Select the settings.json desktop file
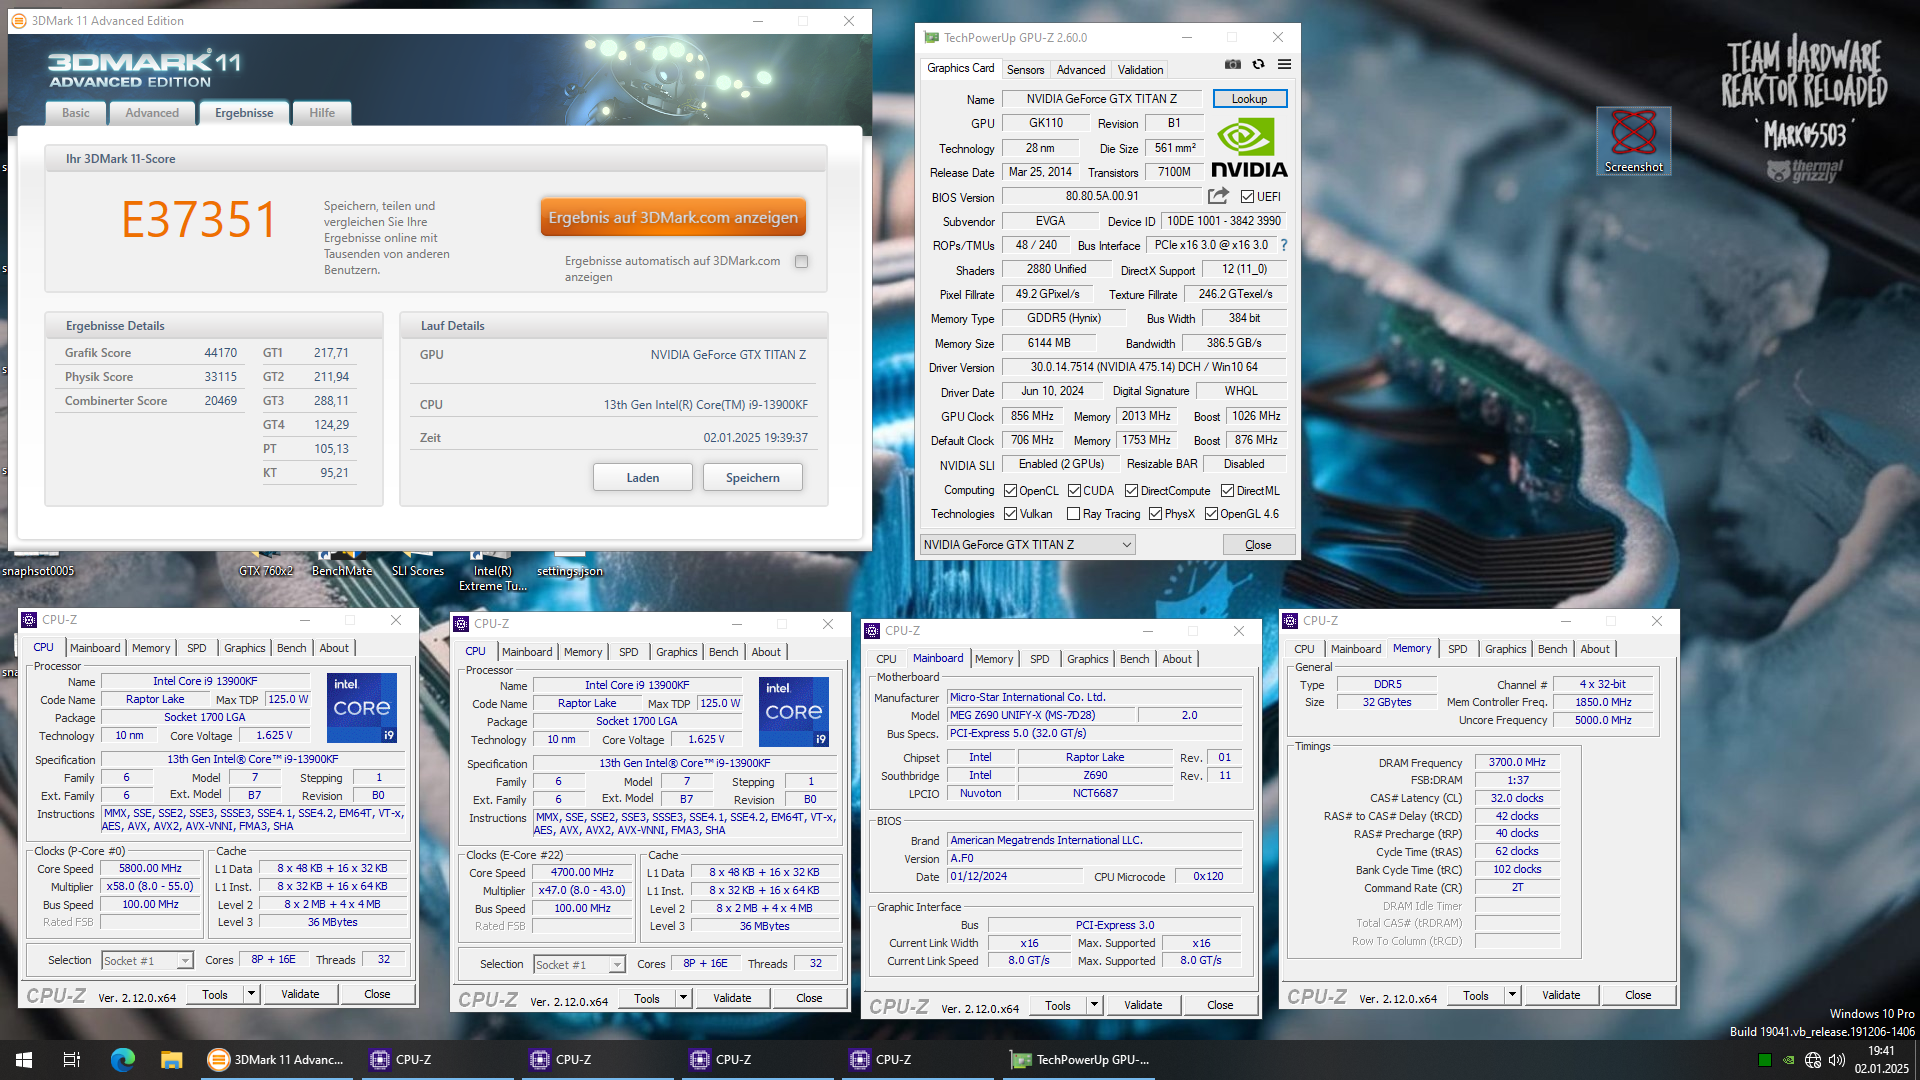The image size is (1920, 1080). 569,563
